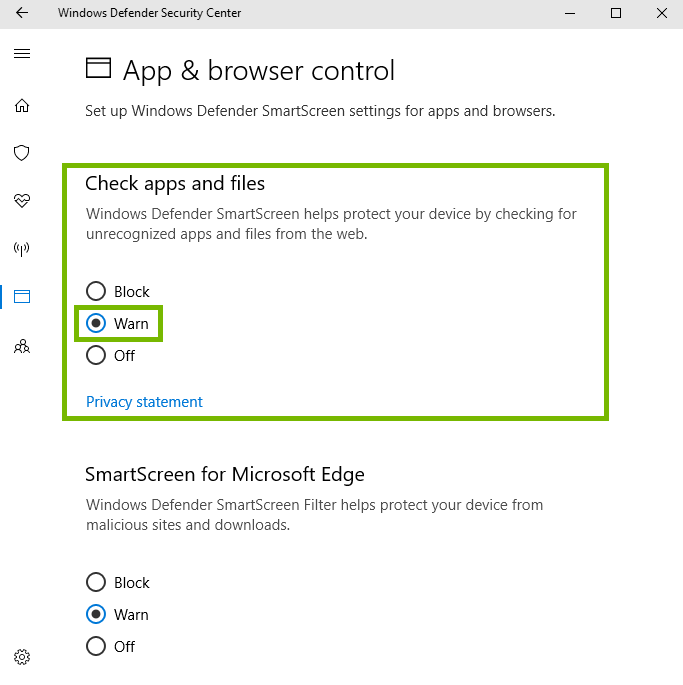Click the SmartScreen for Microsoft Edge heading

coord(225,474)
